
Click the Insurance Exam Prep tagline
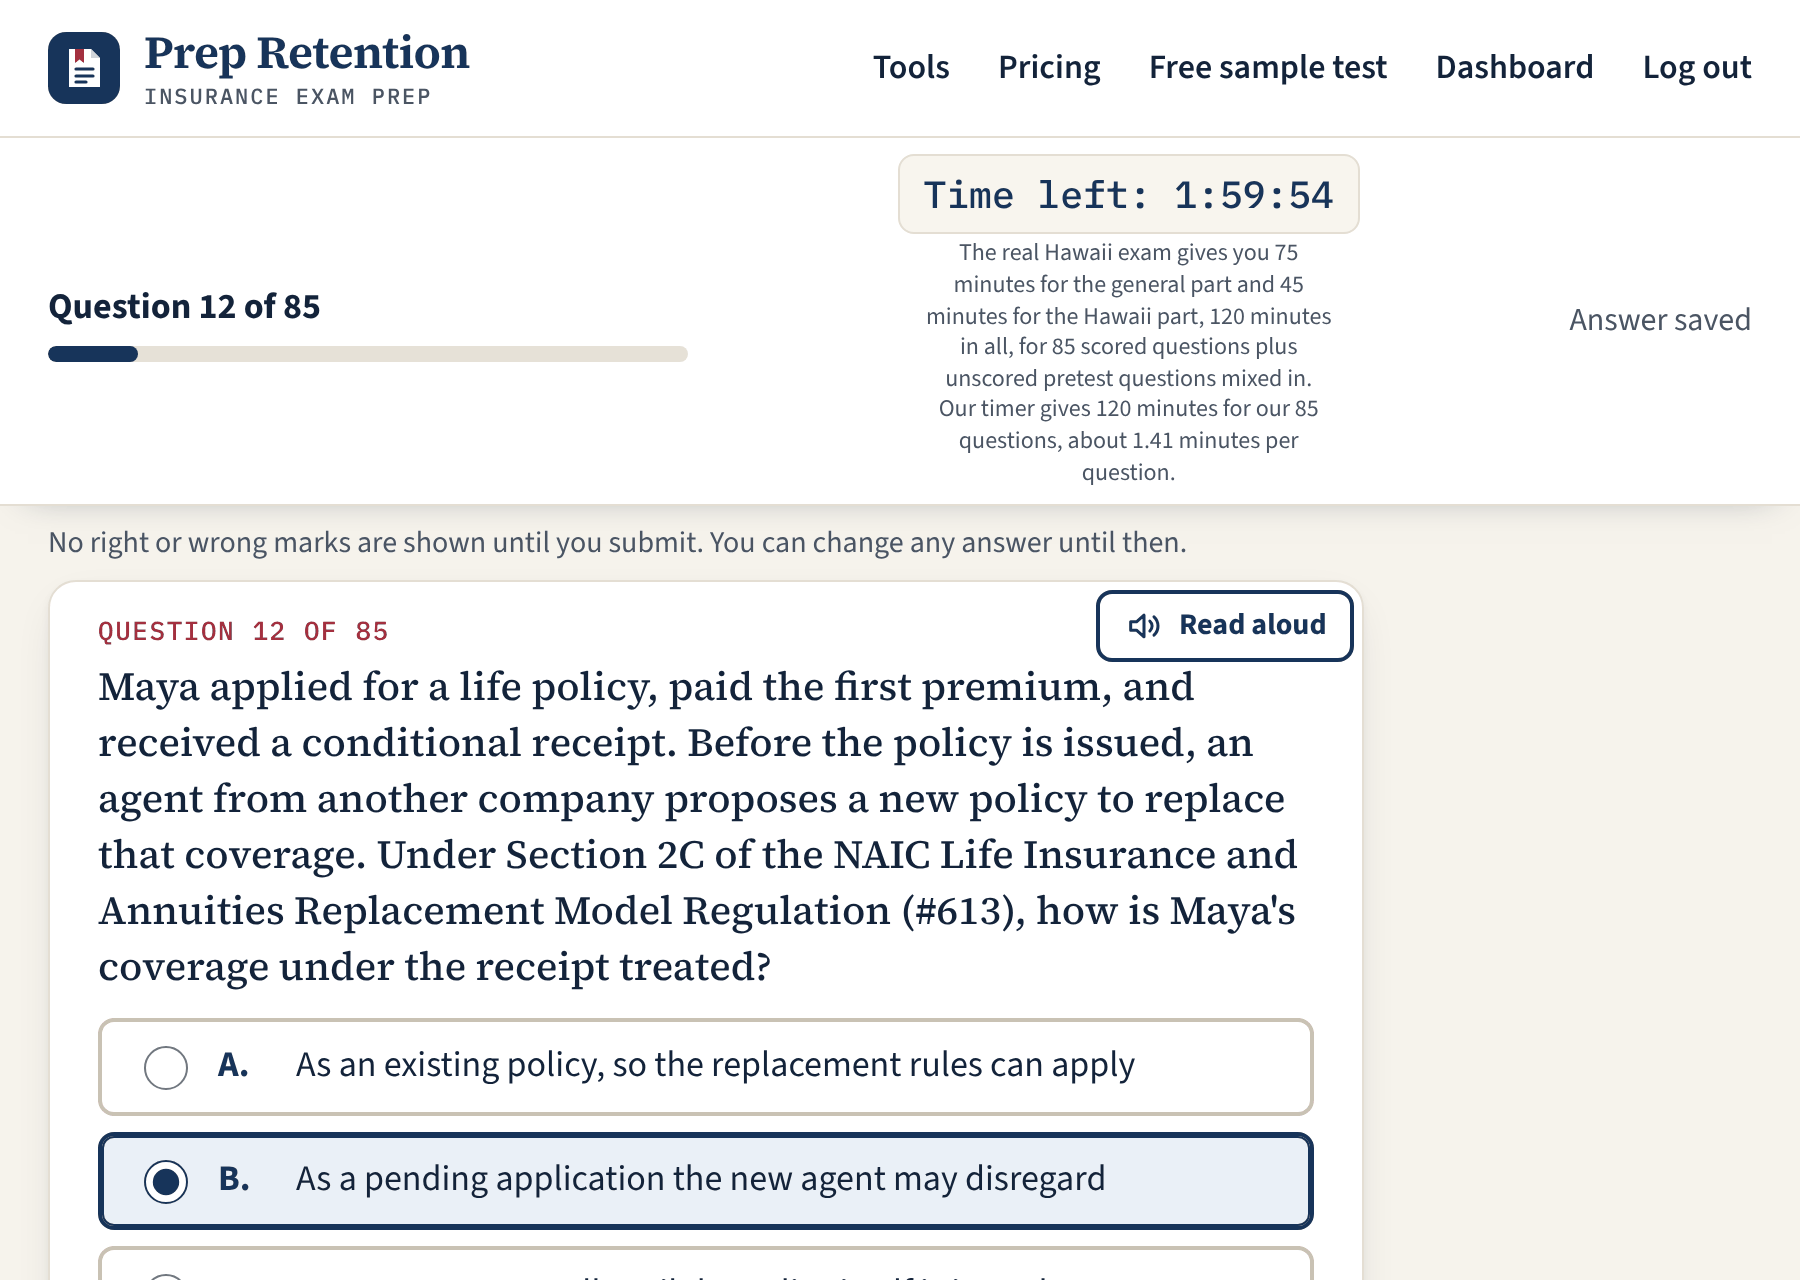click(288, 97)
